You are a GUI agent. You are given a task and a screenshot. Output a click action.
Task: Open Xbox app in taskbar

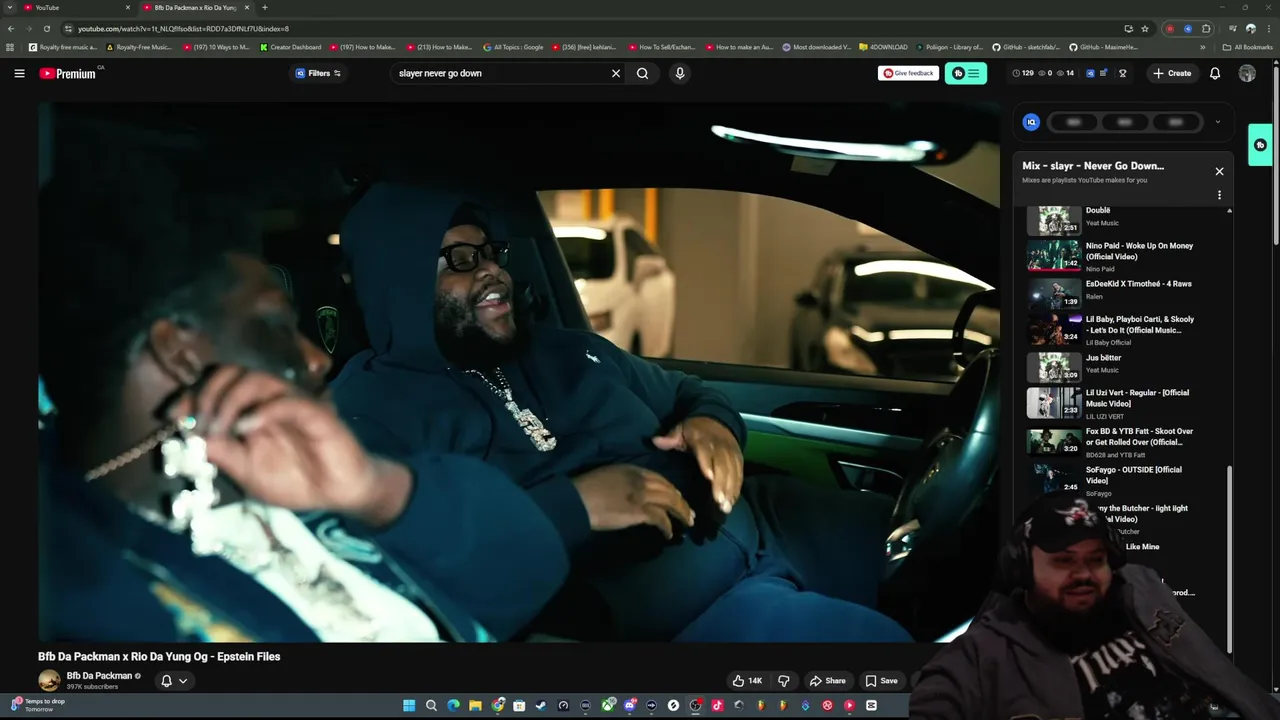point(607,705)
